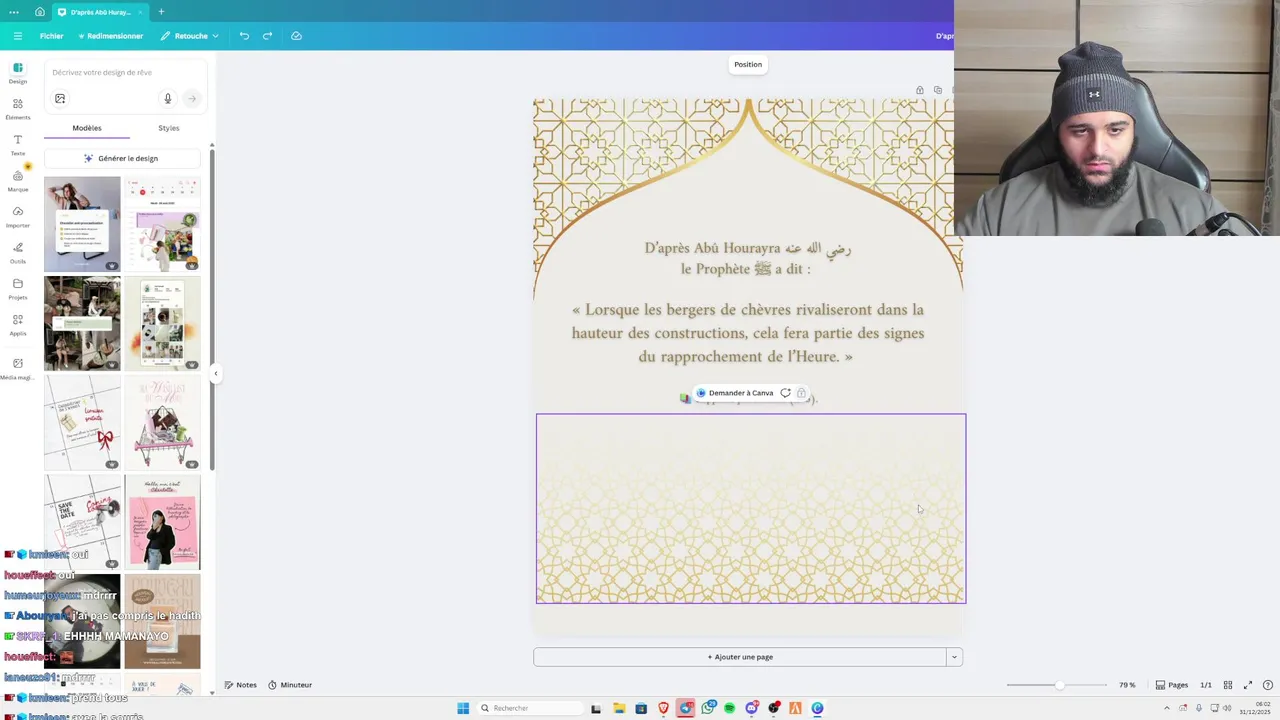Open WhatsApp from the taskbar
The height and width of the screenshot is (720, 1280).
[x=708, y=708]
